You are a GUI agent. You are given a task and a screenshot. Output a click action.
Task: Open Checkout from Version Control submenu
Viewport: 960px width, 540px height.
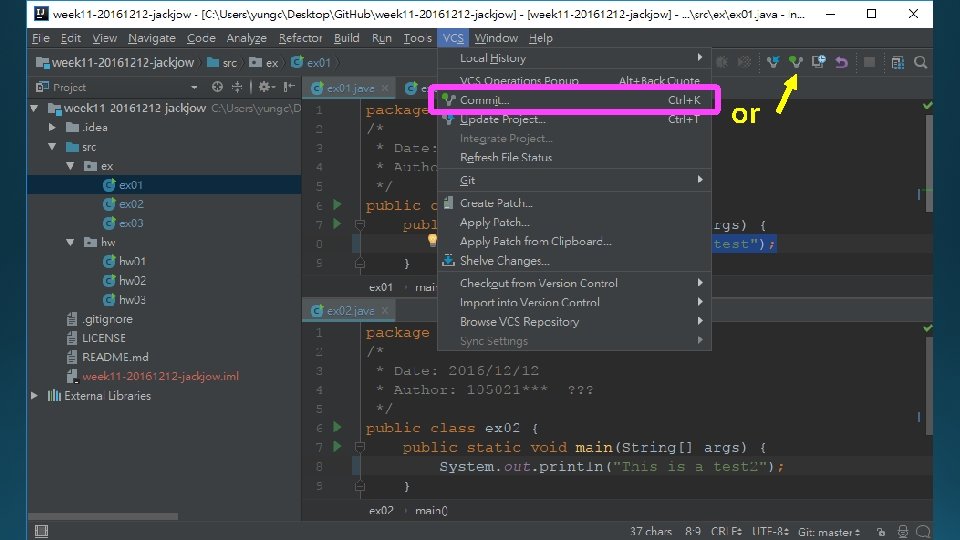pyautogui.click(x=574, y=283)
